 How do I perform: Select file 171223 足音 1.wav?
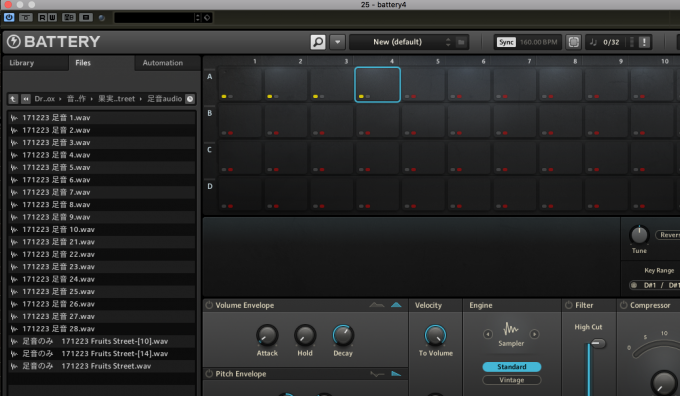102,118
